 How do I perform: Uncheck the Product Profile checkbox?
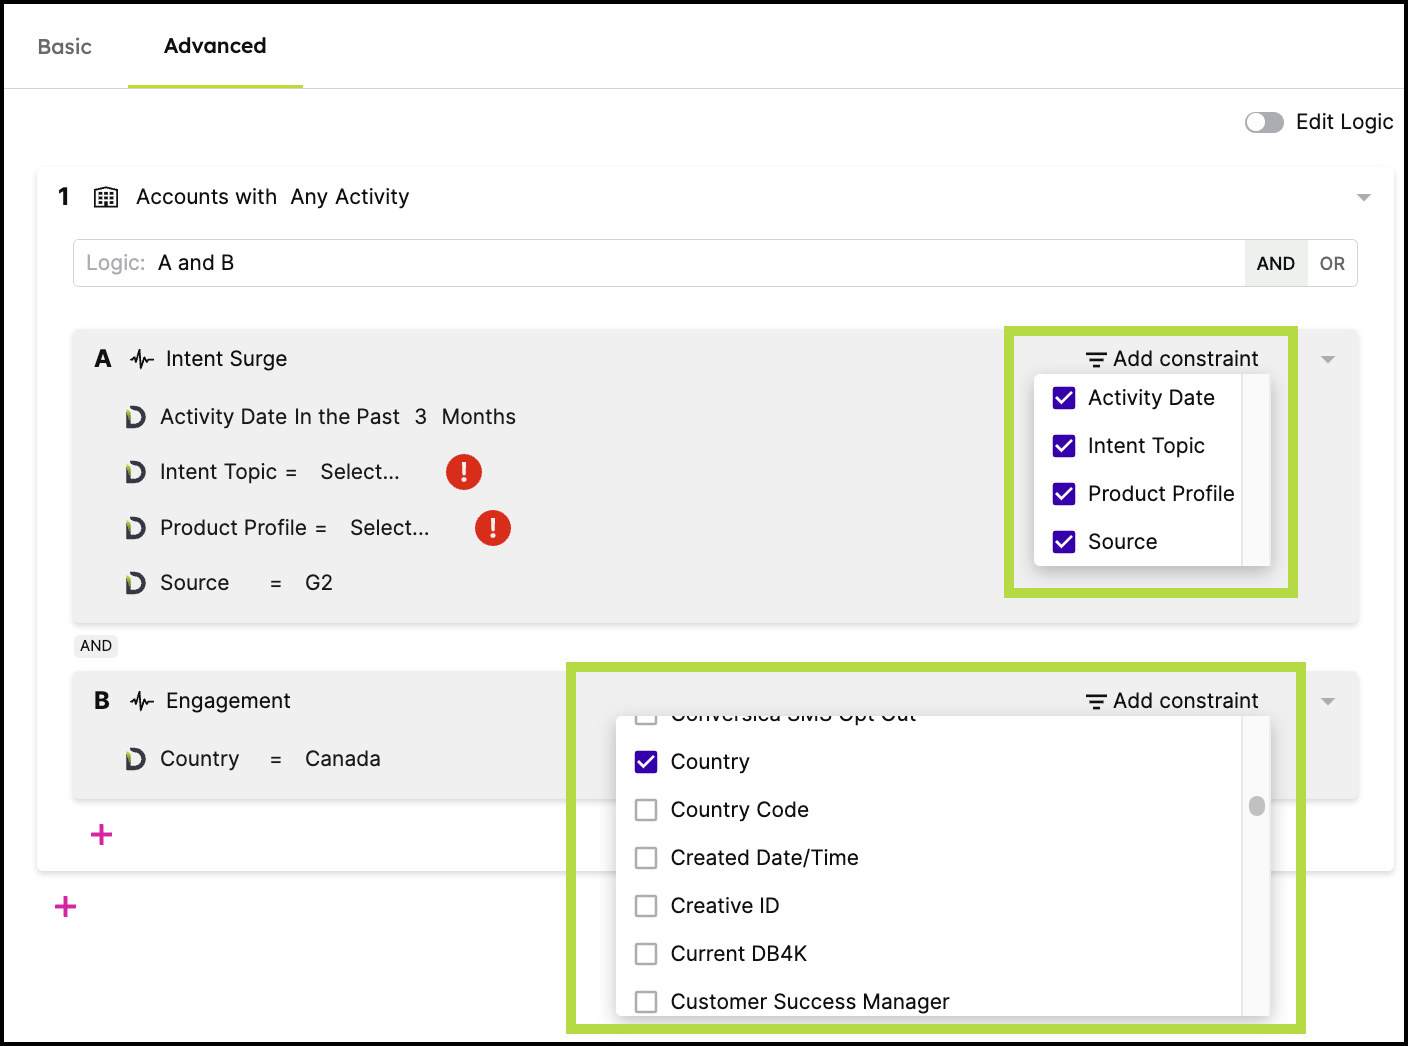(x=1064, y=494)
